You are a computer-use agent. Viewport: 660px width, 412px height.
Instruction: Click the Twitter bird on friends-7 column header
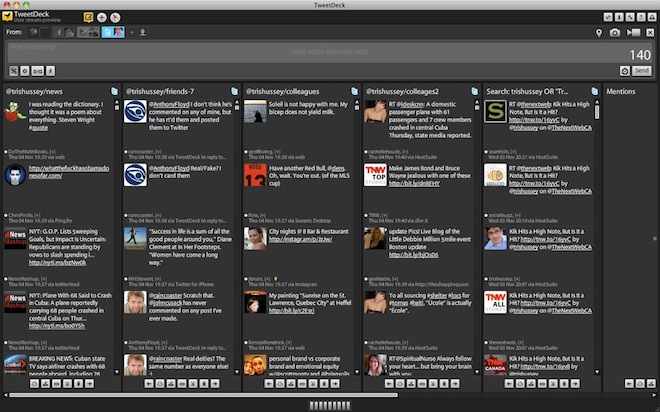coord(234,91)
